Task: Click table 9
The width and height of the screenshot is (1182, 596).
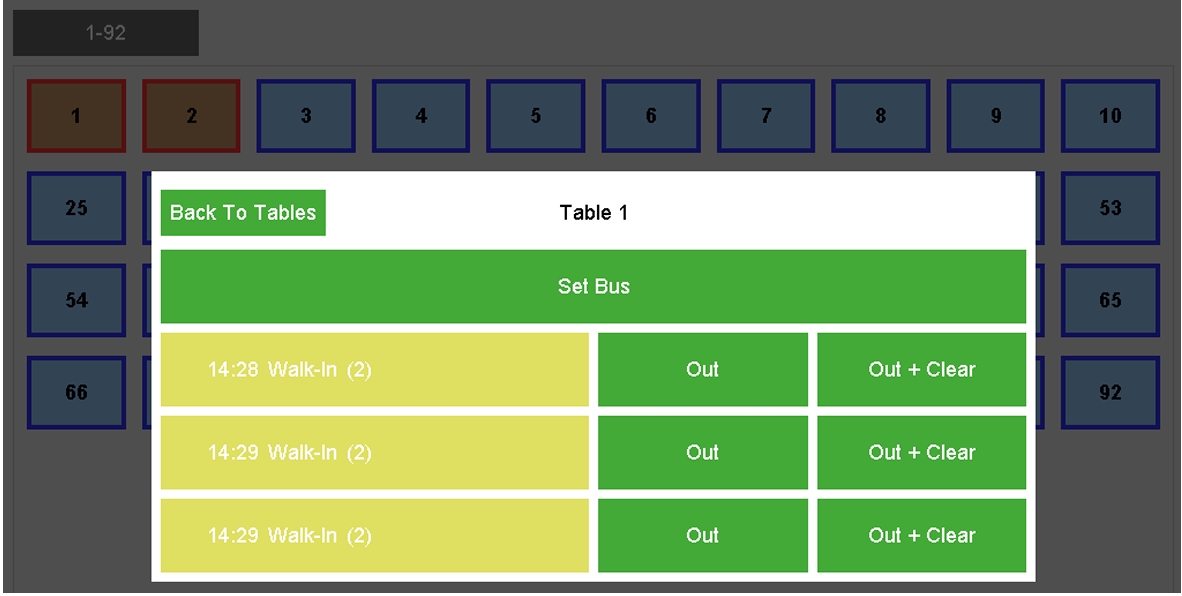Action: (x=995, y=115)
